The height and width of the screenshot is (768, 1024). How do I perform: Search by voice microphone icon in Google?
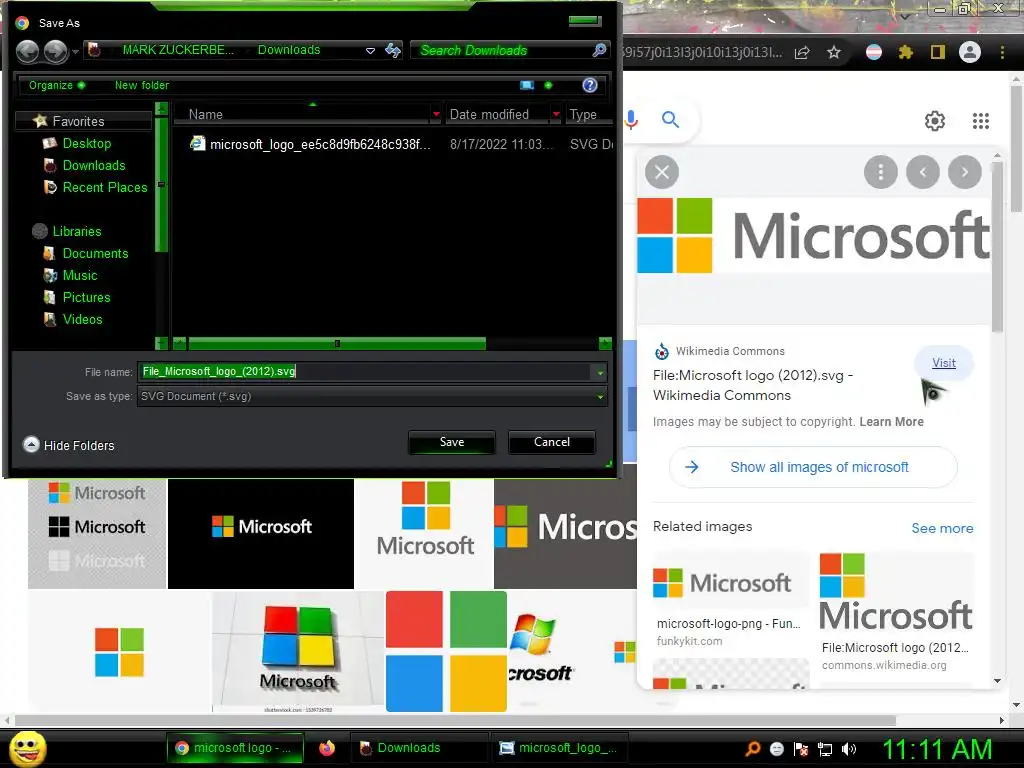pyautogui.click(x=630, y=120)
